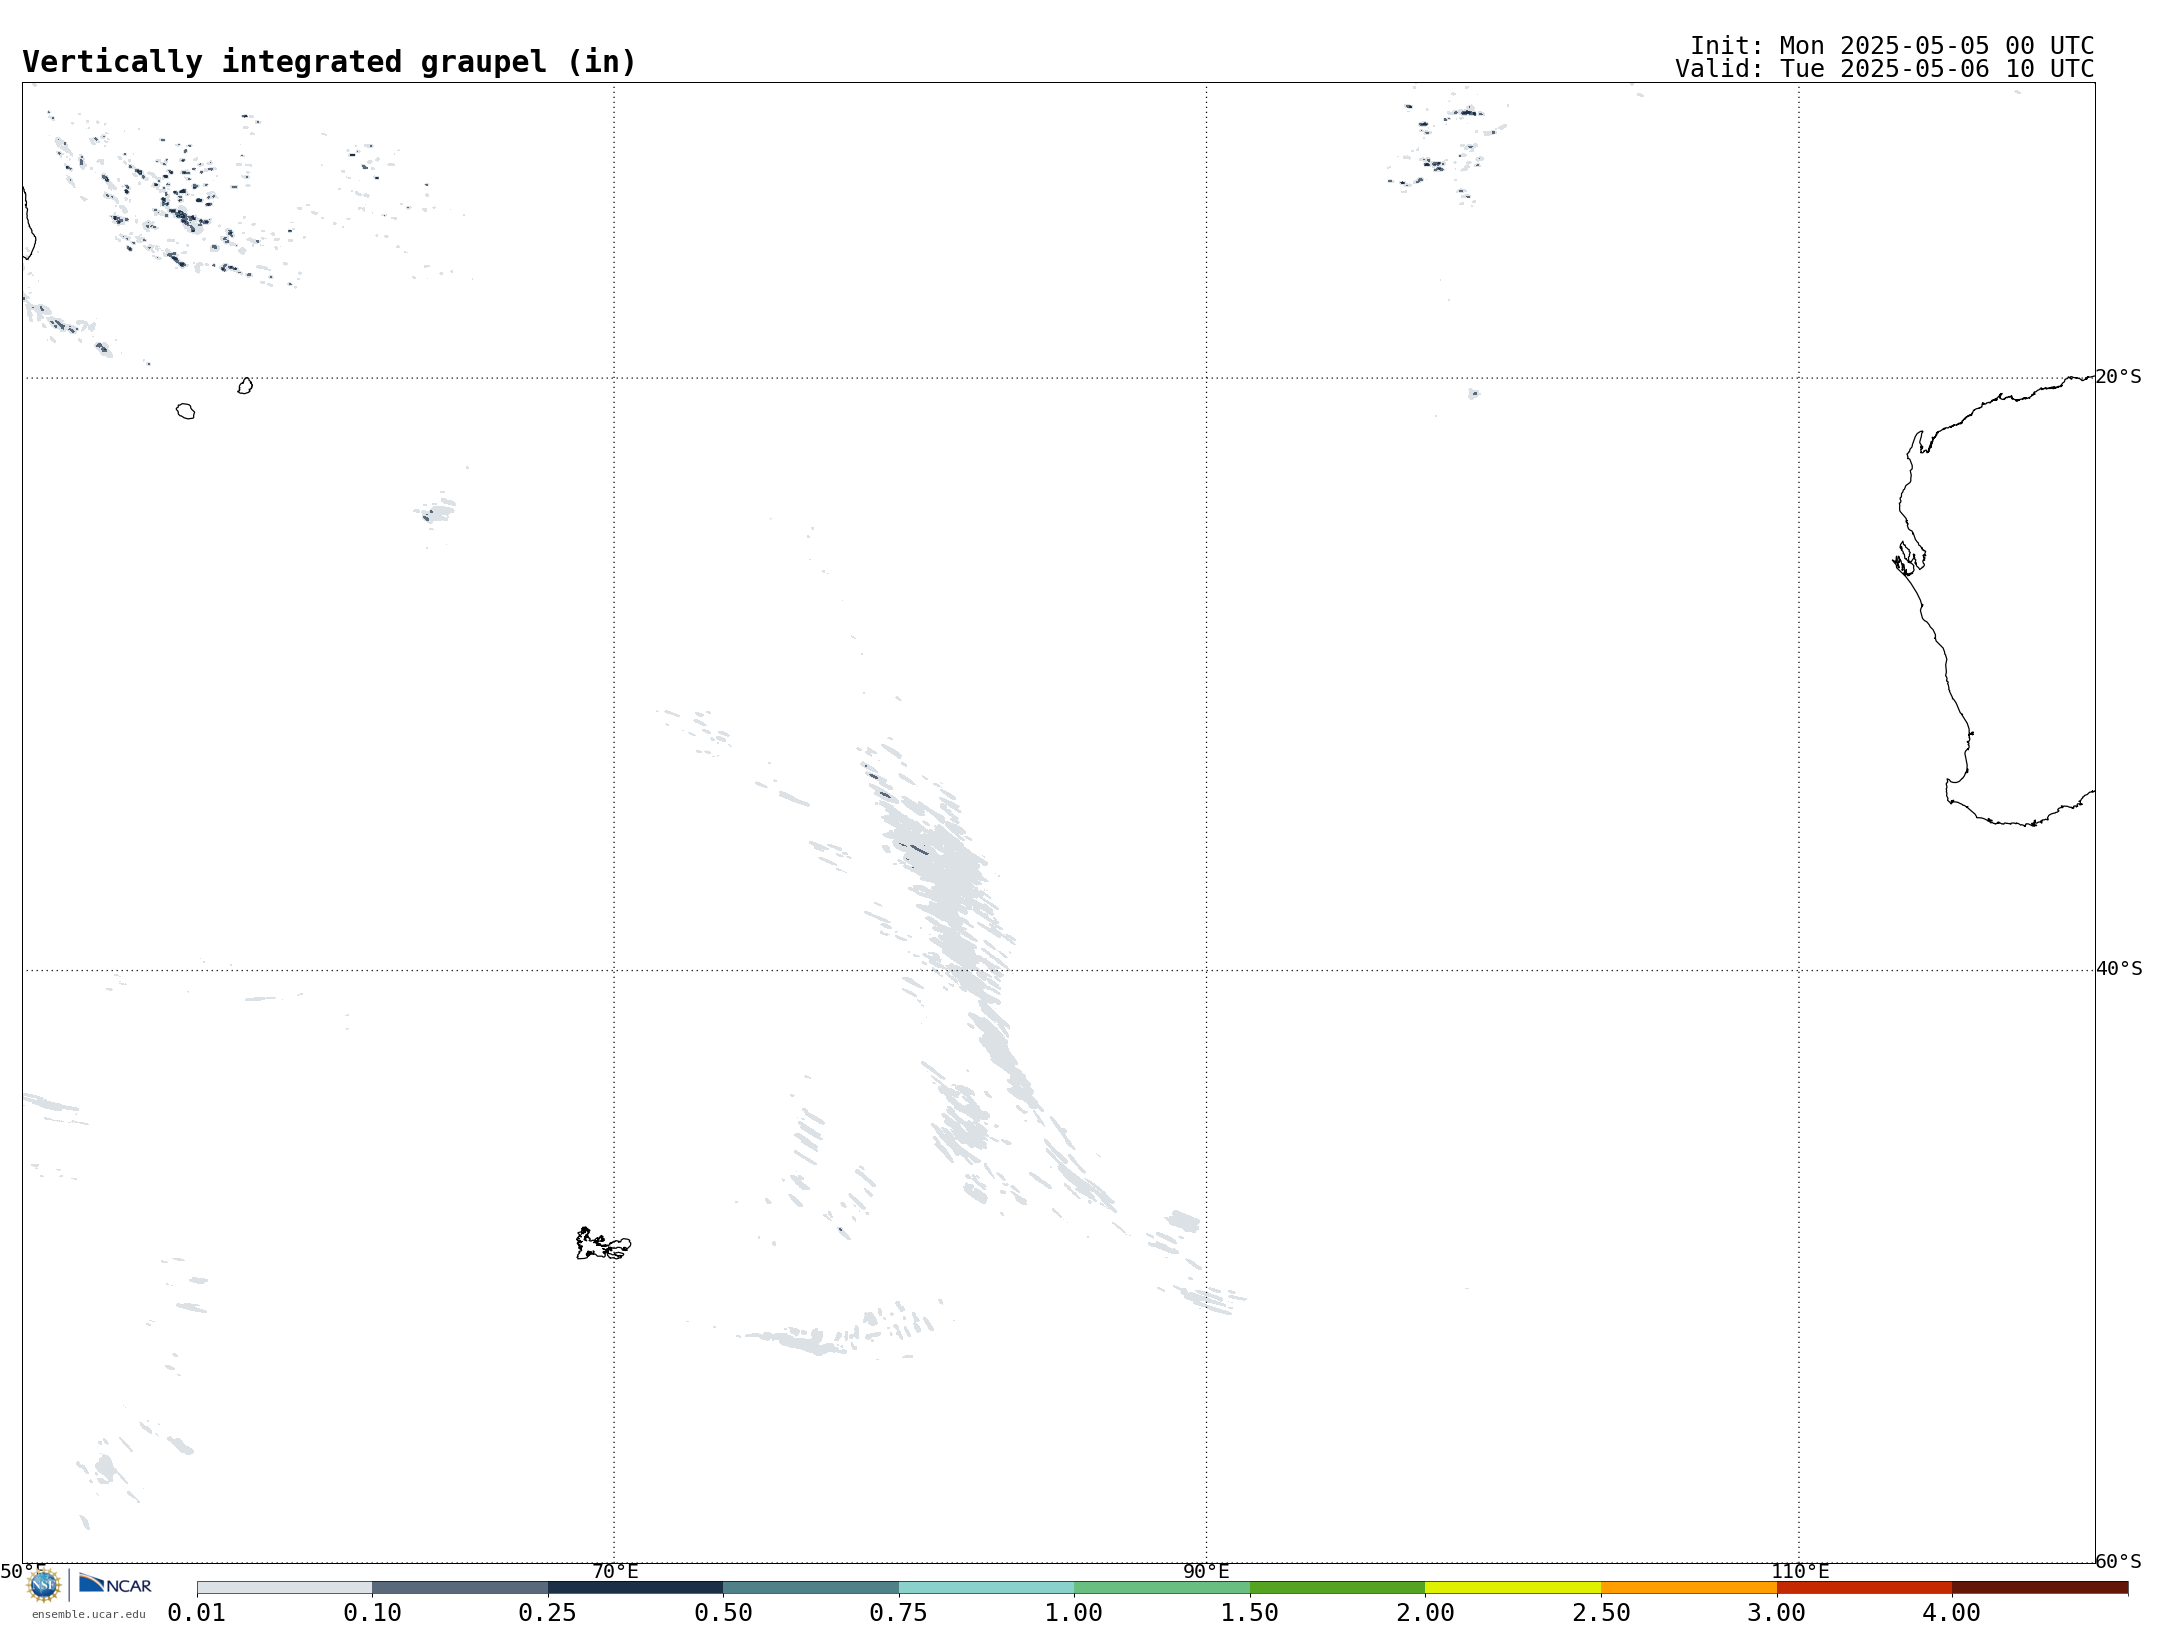This screenshot has width=2160, height=1626.
Task: Click the Kerguelen Islands outline near 70°E
Action: [603, 1244]
